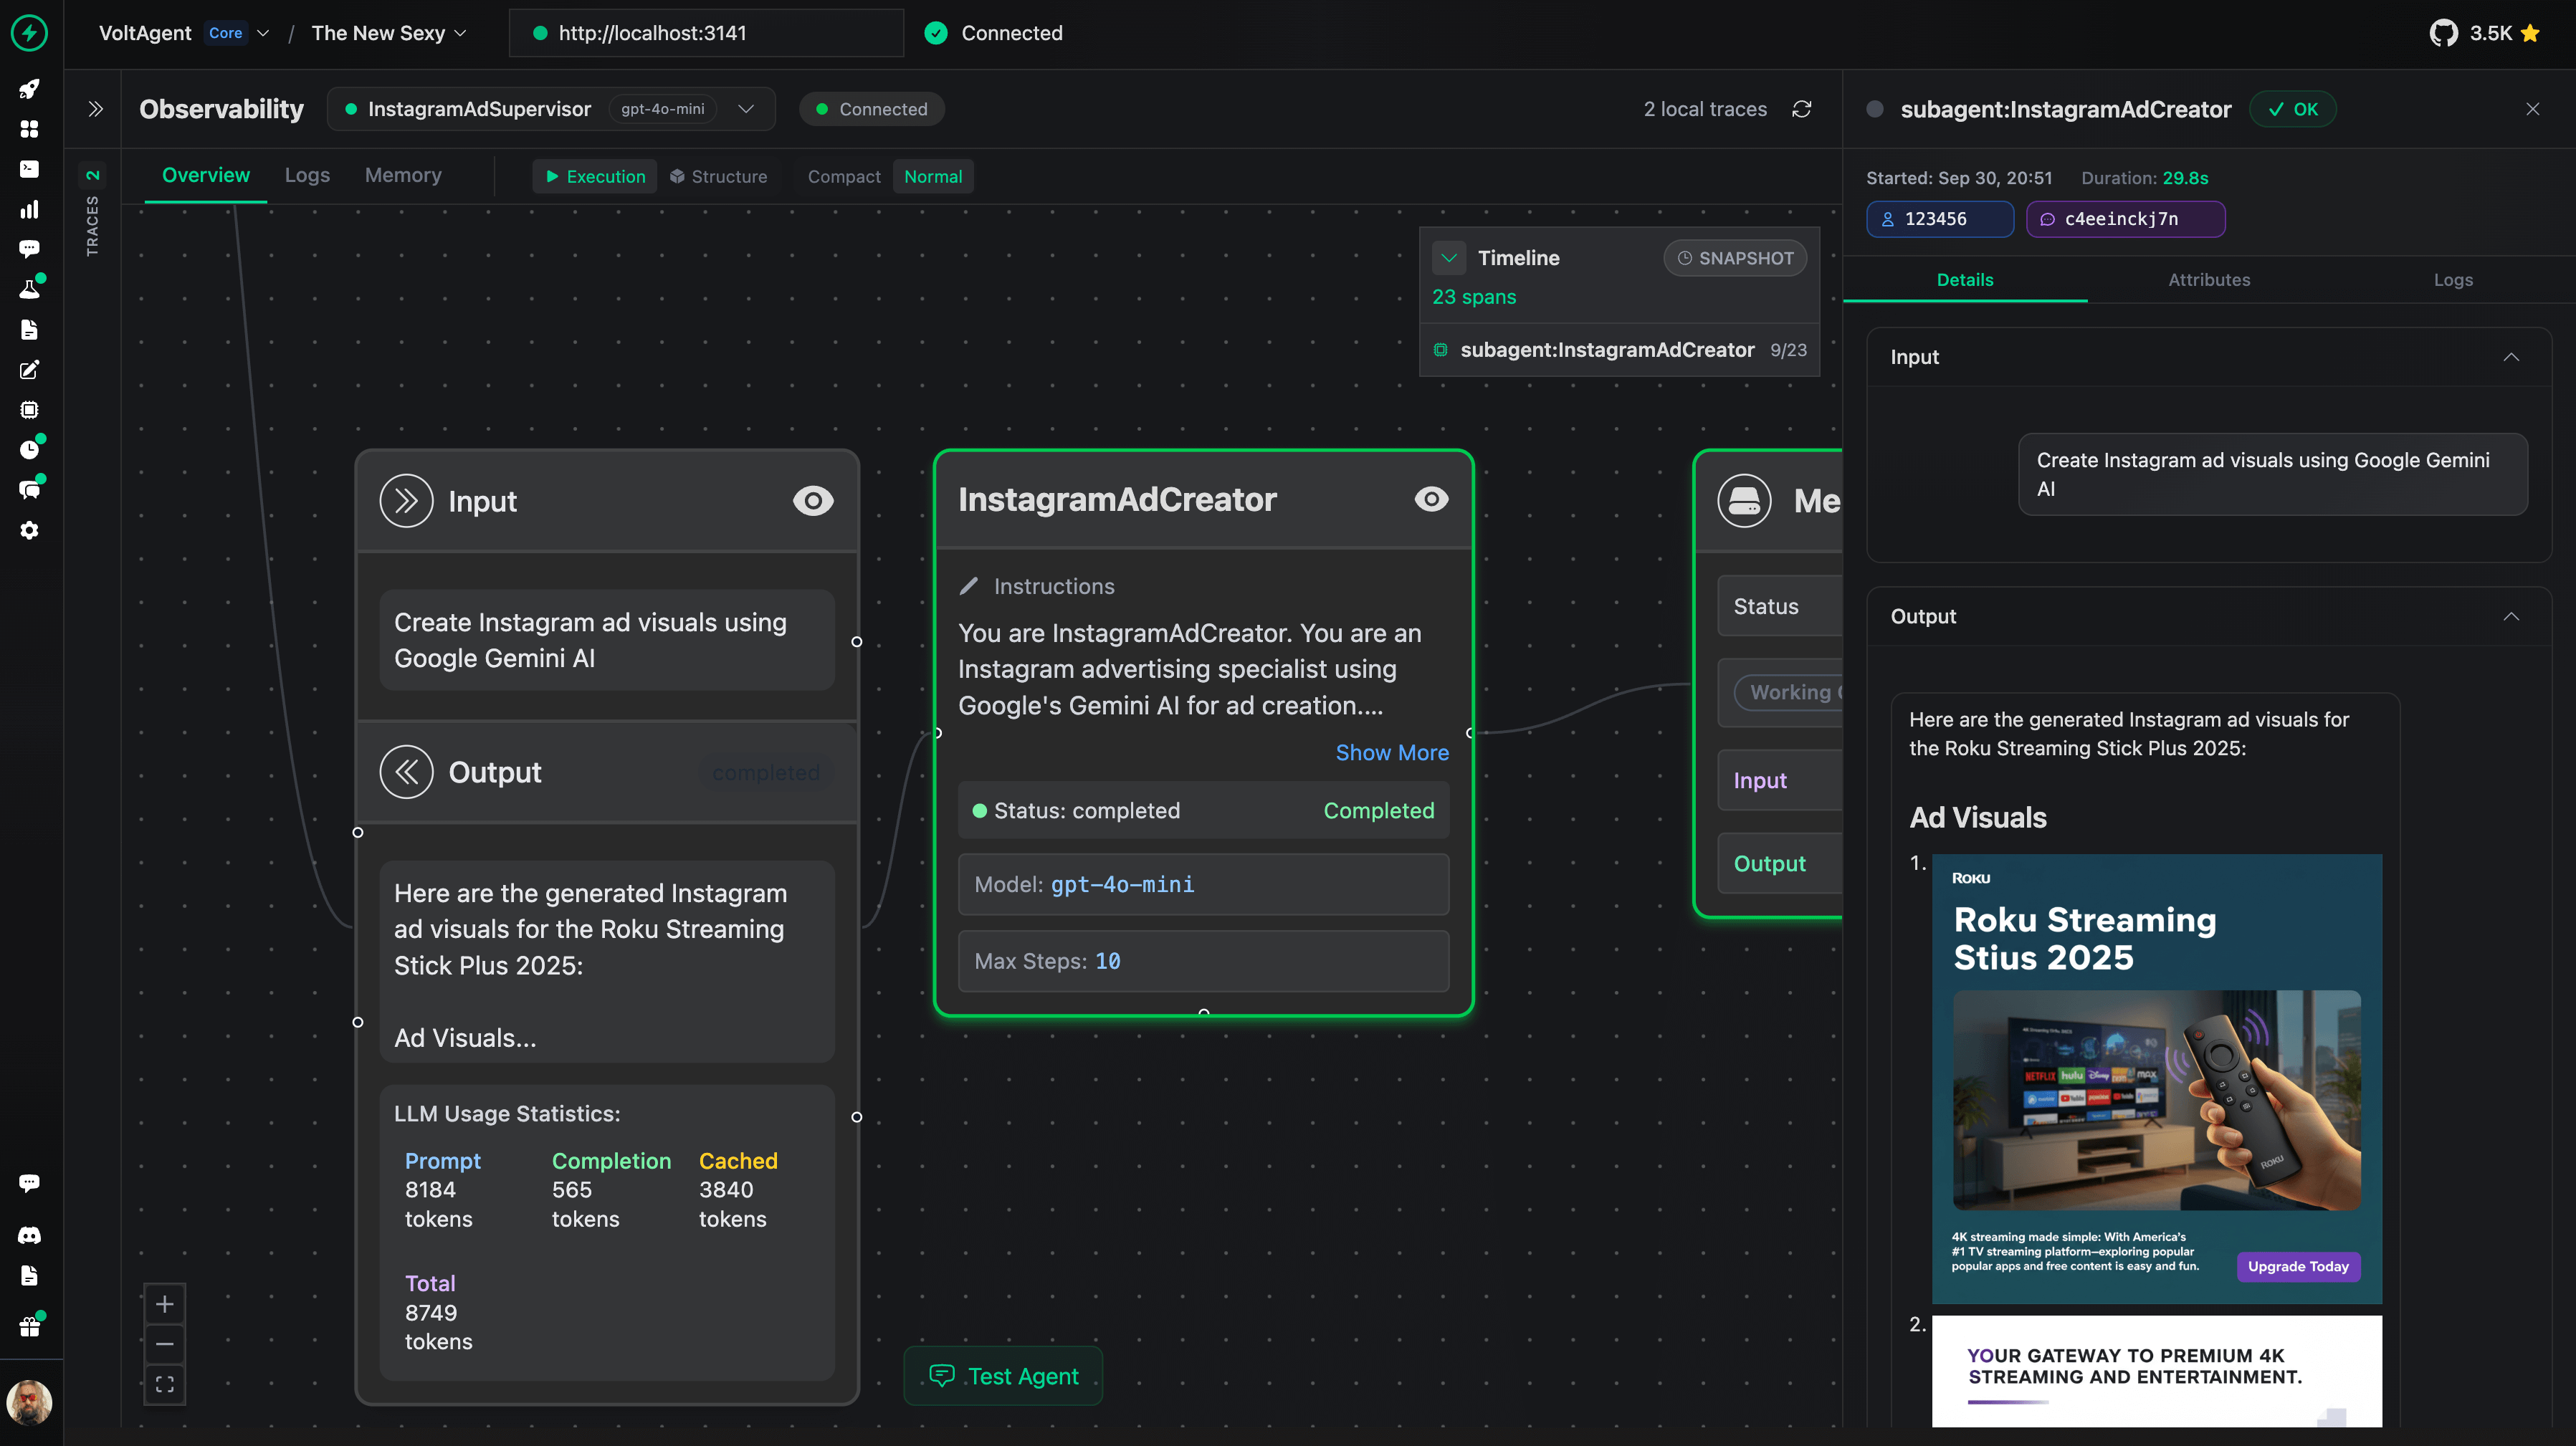Click the fit-to-view canvas icon
Viewport: 2576px width, 1446px height.
165,1384
